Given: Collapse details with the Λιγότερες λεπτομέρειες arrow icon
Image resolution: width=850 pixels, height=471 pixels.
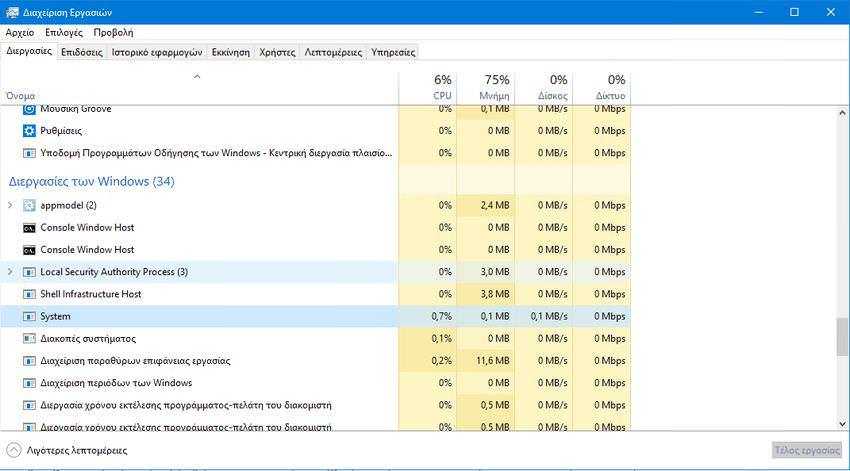Looking at the screenshot, I should point(14,450).
